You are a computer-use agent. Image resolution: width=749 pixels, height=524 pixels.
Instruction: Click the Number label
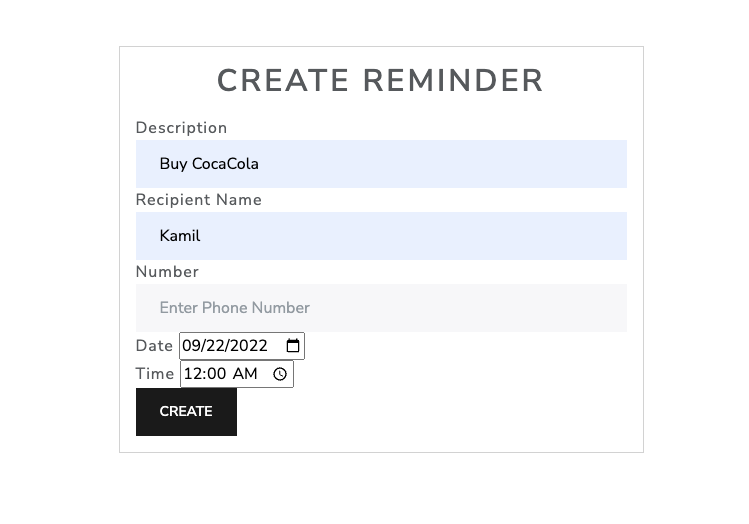point(167,272)
